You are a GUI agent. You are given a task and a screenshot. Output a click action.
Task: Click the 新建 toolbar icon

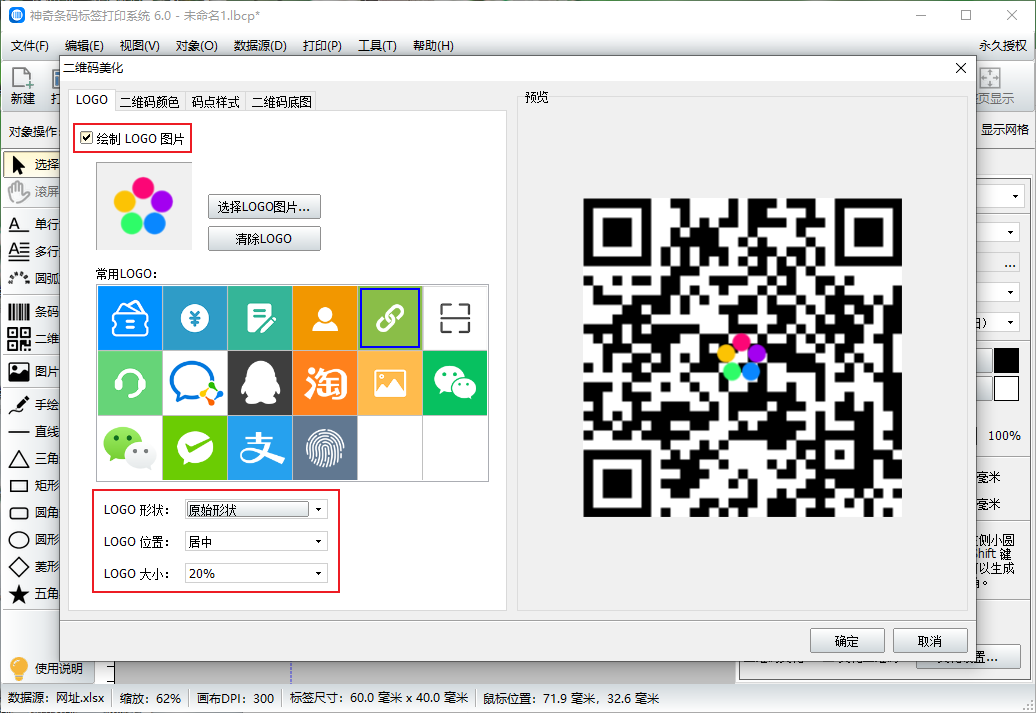[x=22, y=86]
